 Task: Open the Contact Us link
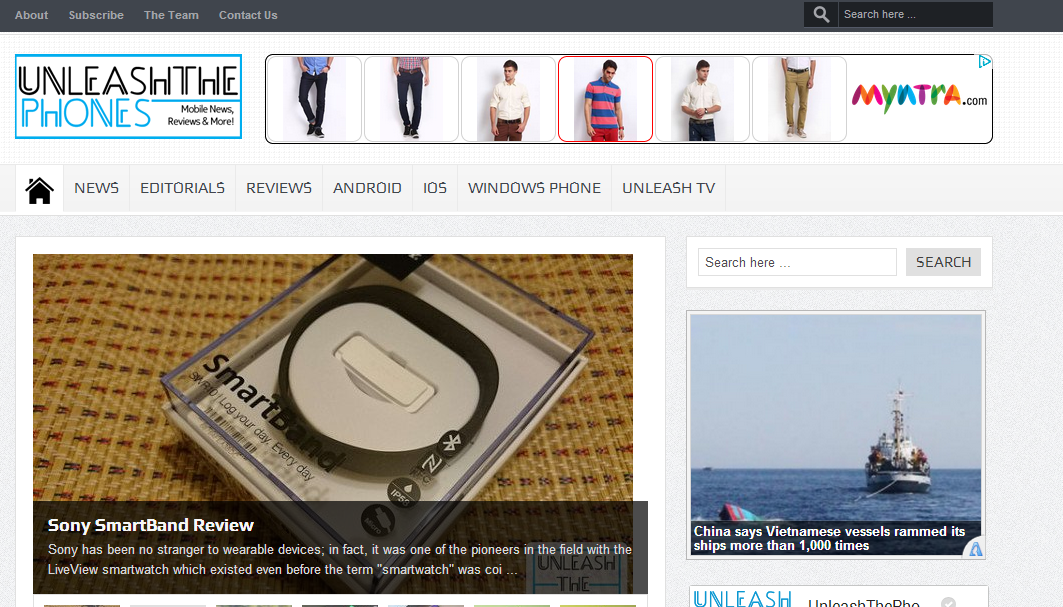(x=248, y=15)
